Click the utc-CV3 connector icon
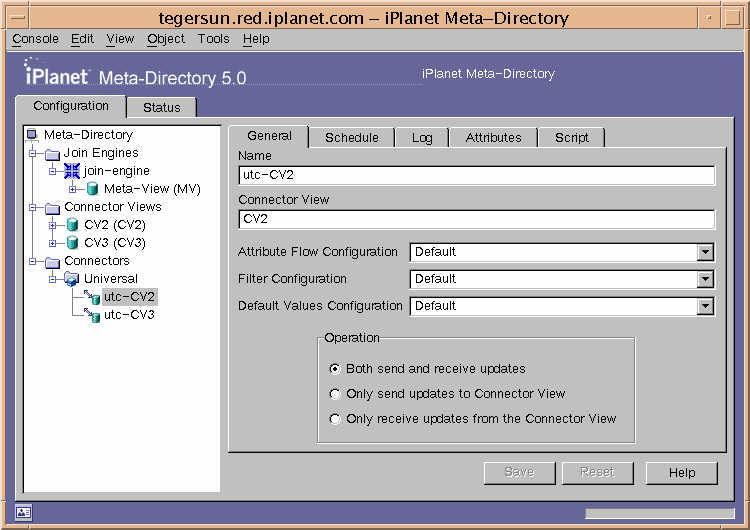The height and width of the screenshot is (530, 750). click(92, 315)
